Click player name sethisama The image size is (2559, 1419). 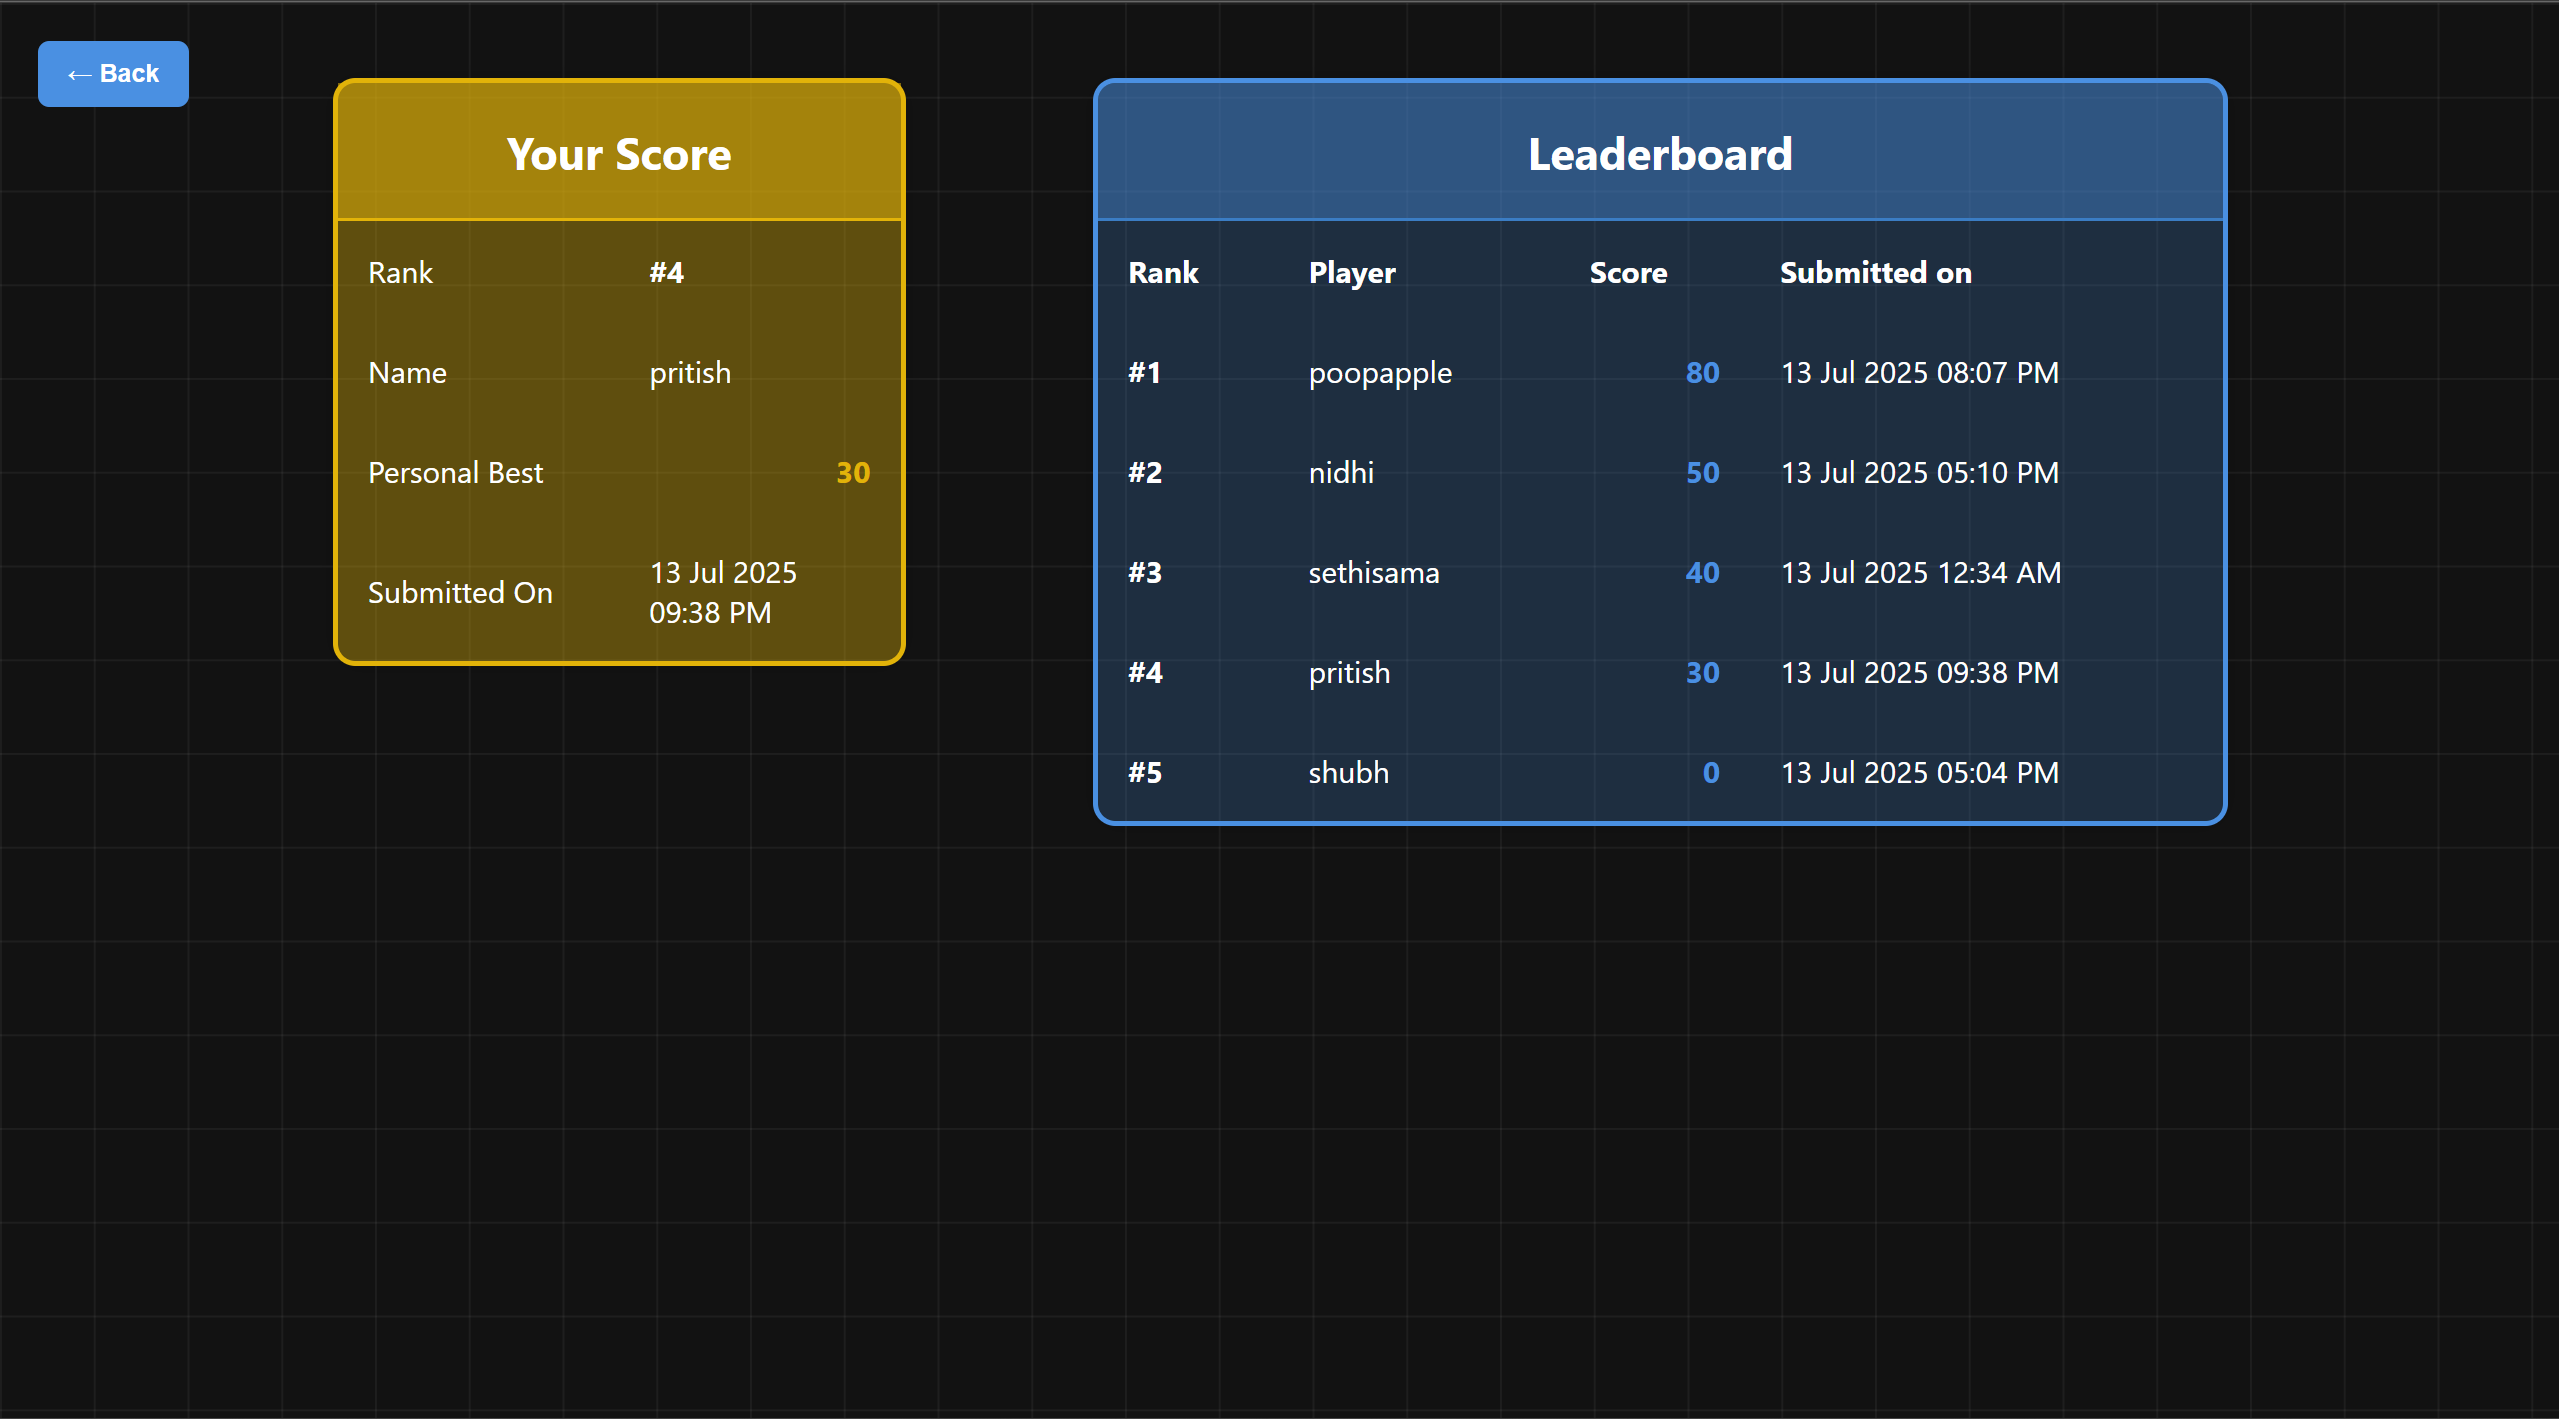(1374, 573)
